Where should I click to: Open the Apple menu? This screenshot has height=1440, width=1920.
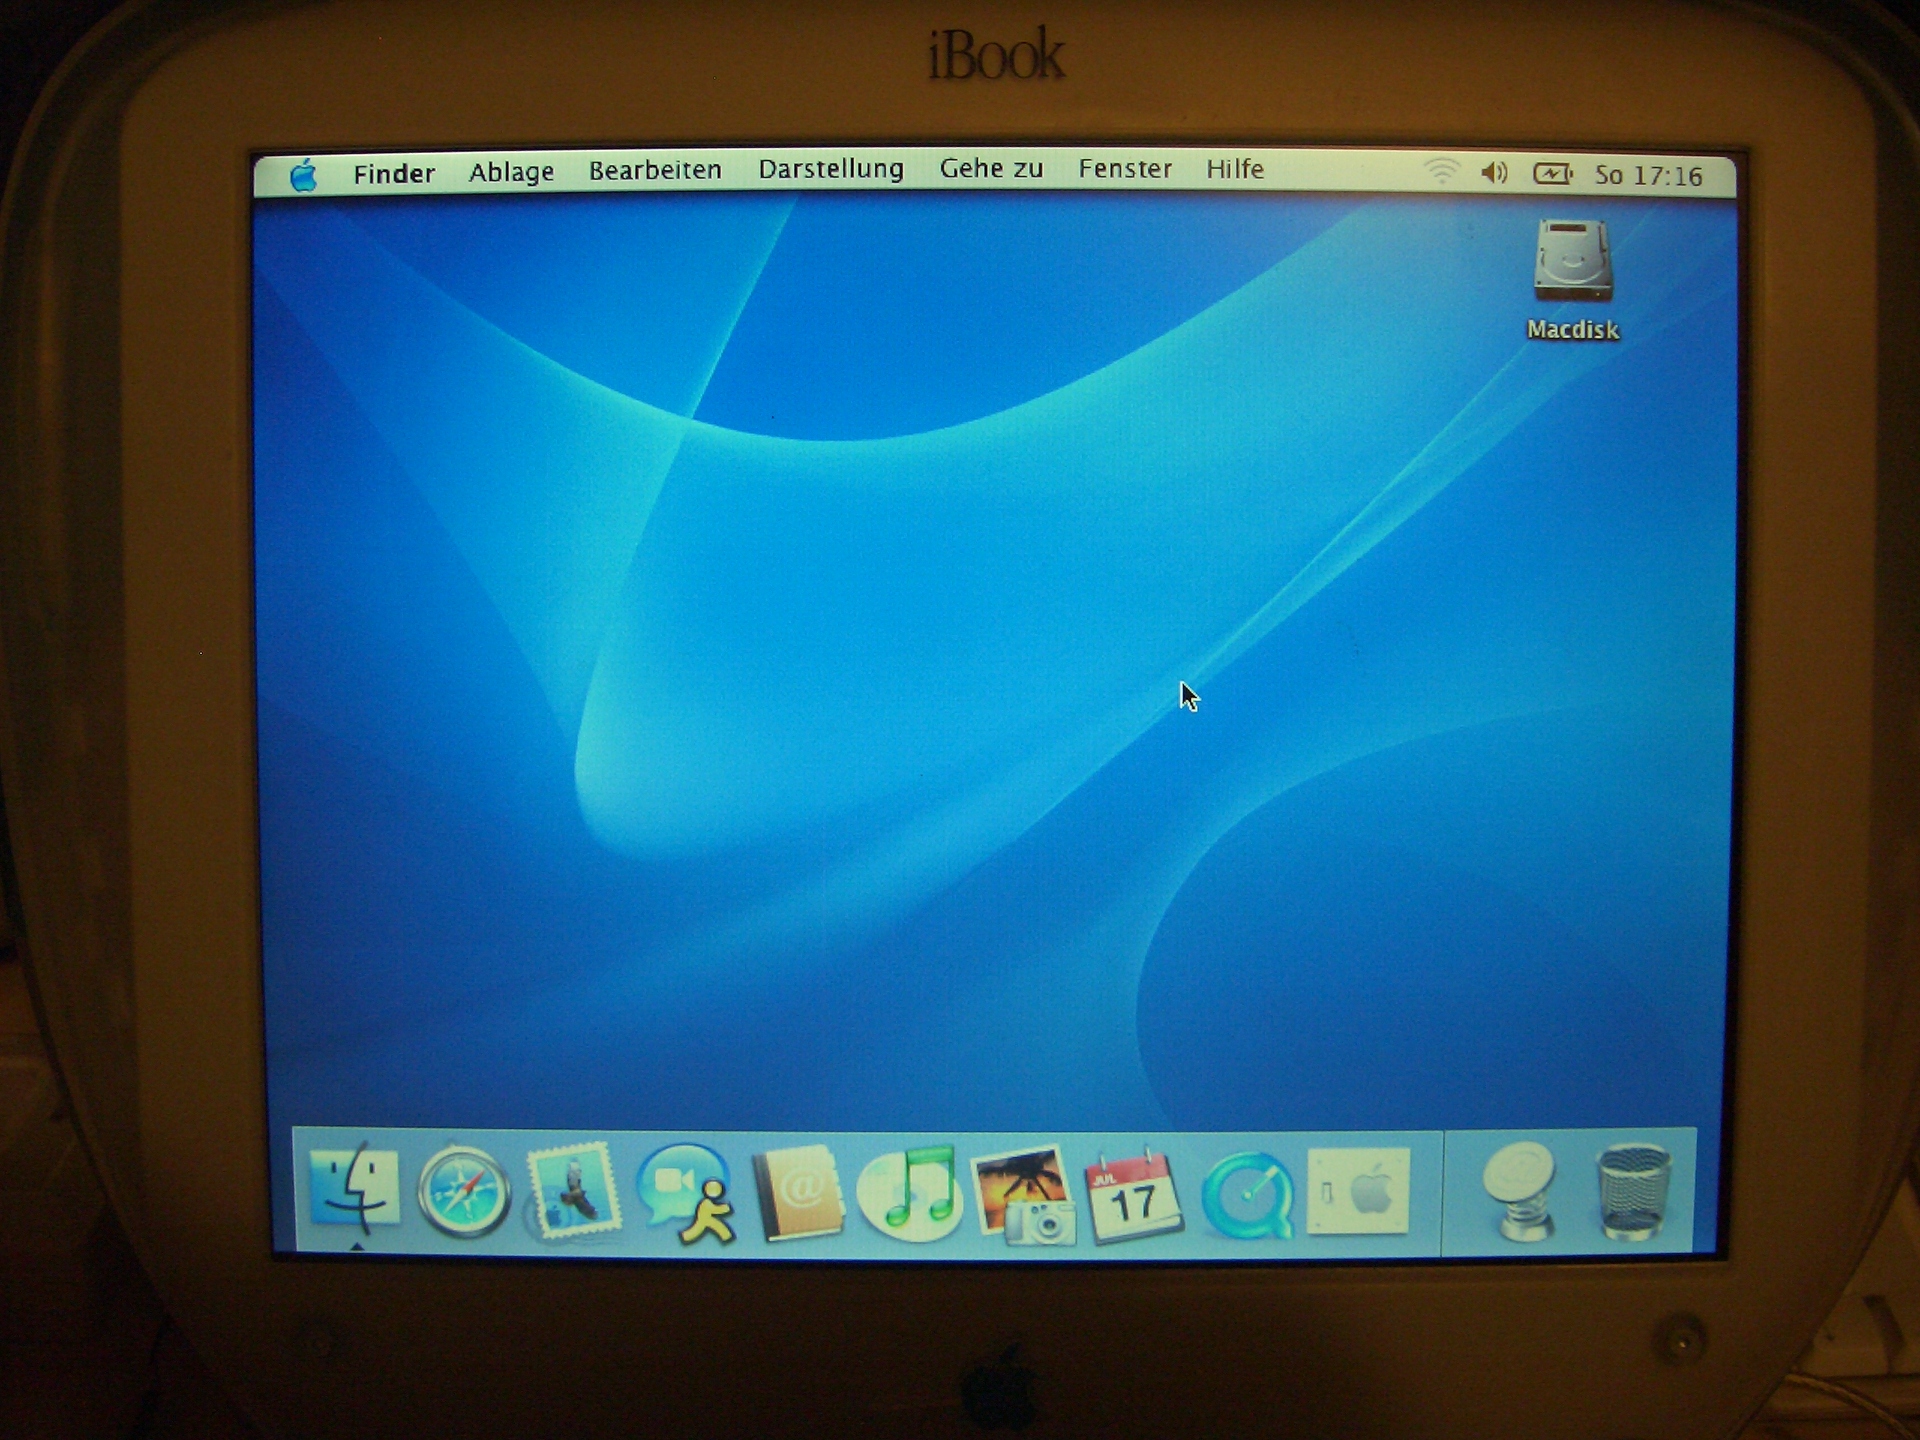click(303, 176)
